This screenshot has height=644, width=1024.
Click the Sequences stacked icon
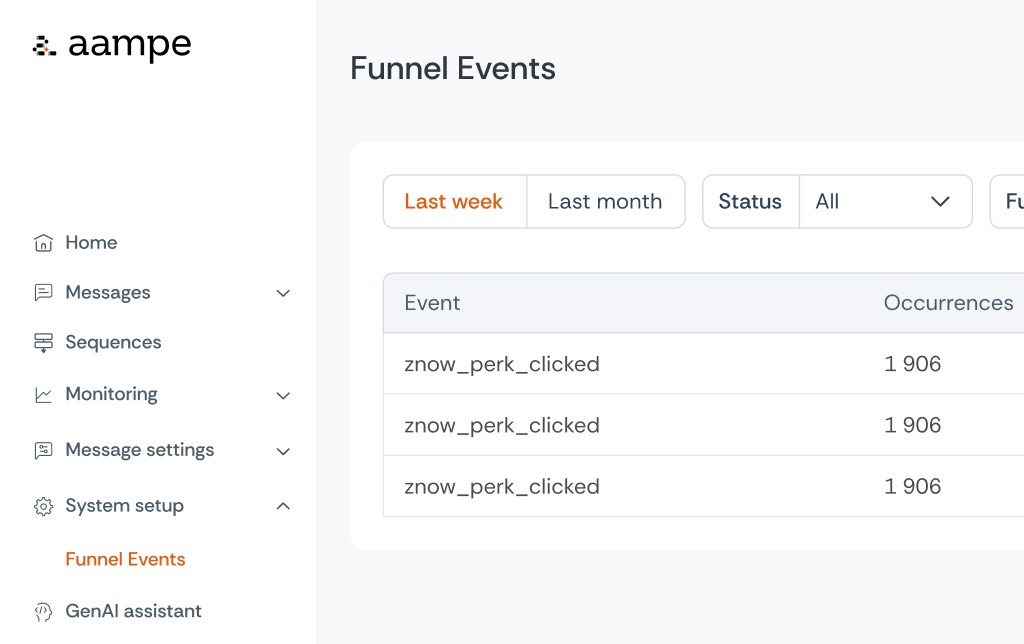point(43,343)
